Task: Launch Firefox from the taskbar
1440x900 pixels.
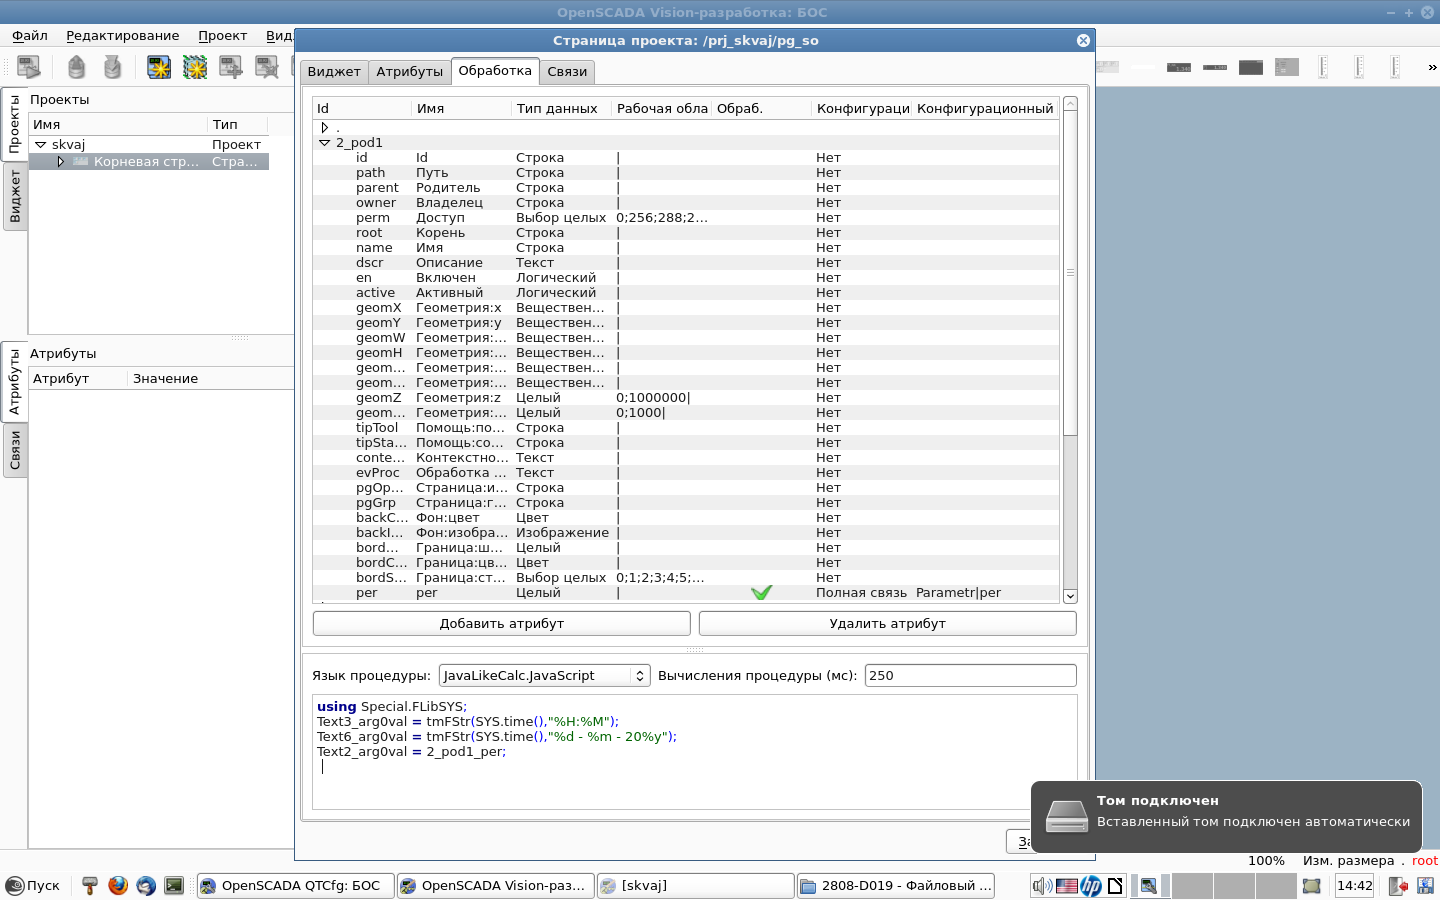Action: (x=118, y=885)
